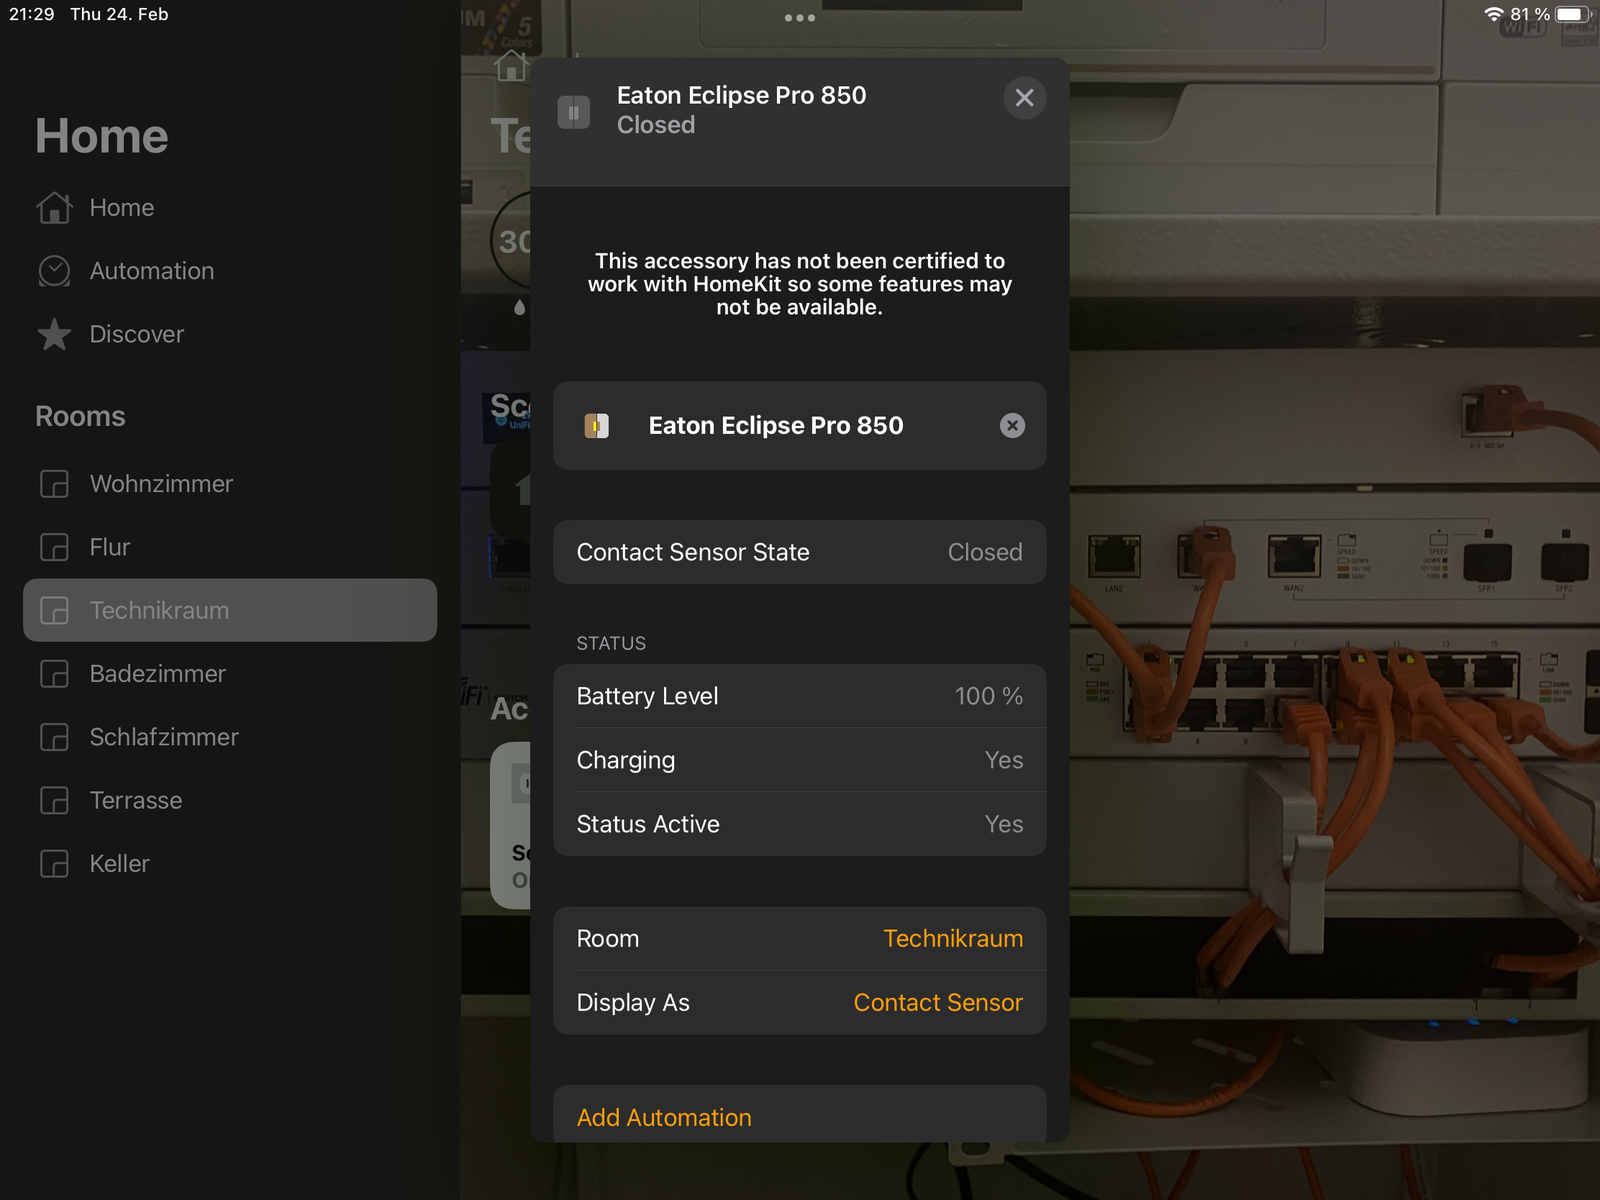Change the Room setting from Technikraum
1600x1200 pixels.
(x=952, y=939)
